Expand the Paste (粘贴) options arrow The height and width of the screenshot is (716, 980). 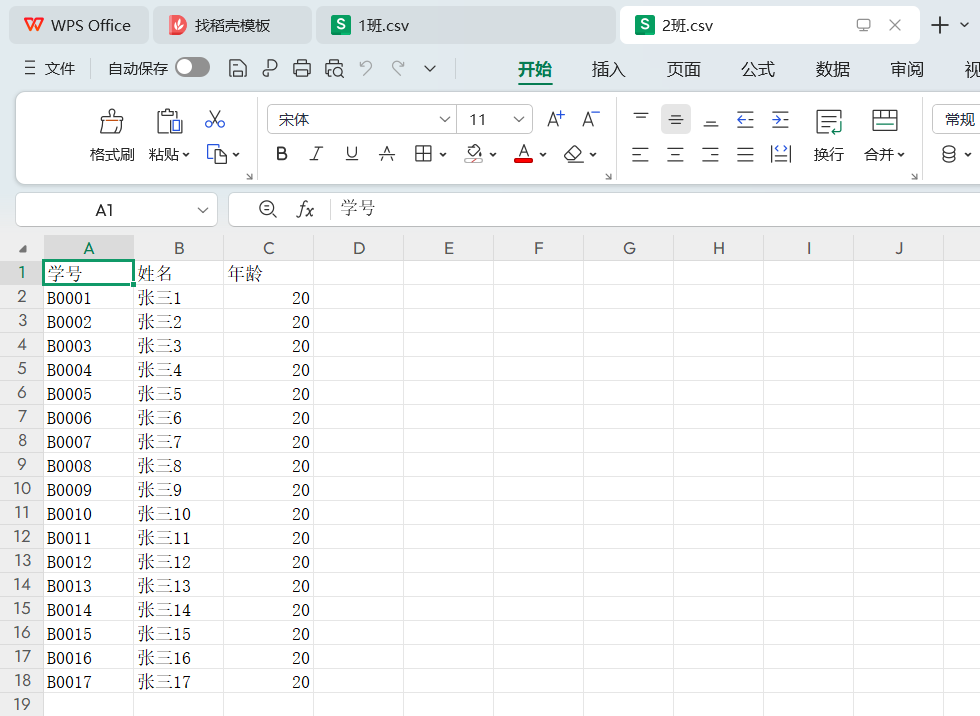point(186,155)
